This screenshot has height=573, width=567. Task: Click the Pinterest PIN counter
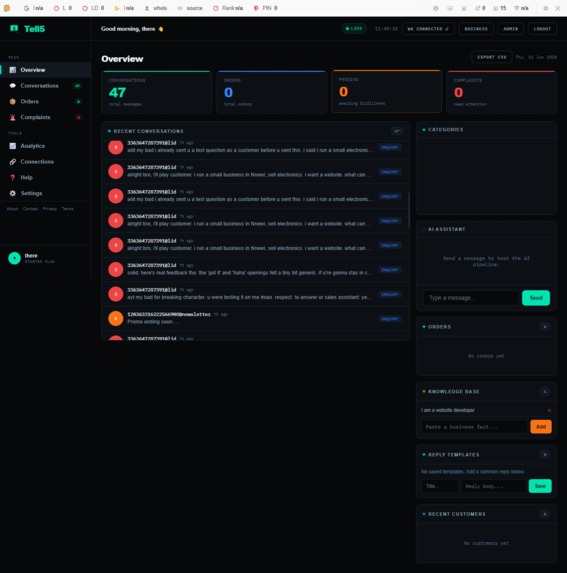(x=266, y=8)
